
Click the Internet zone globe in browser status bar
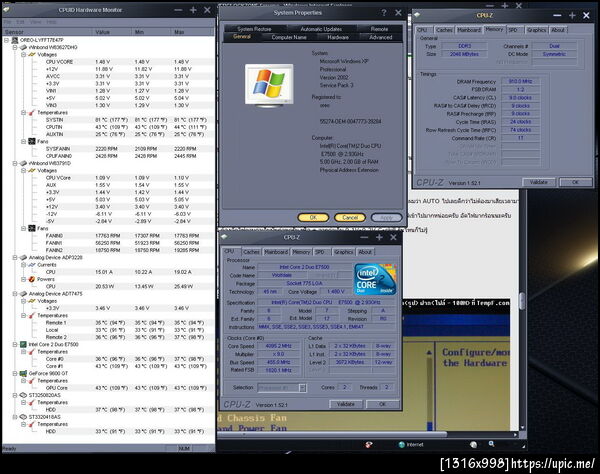point(401,445)
